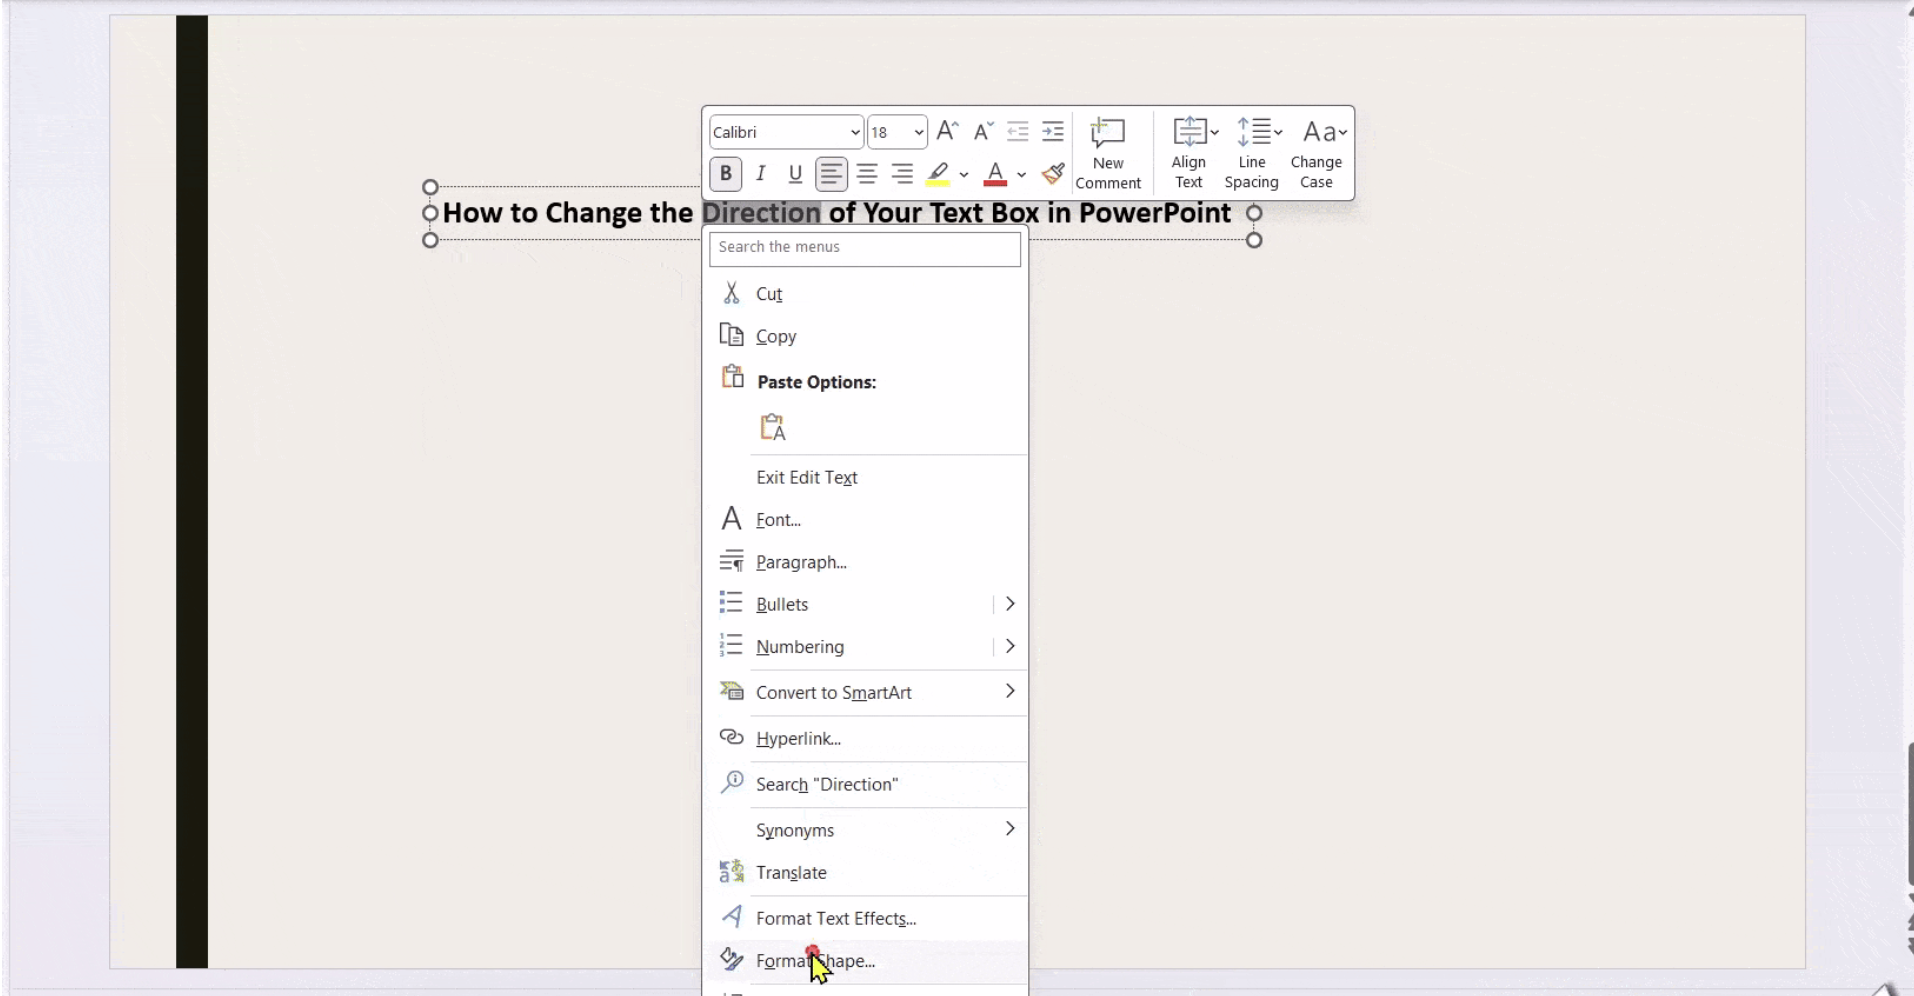Select the Keep Text Only paste option
Screen dimensions: 1914x996
(x=773, y=427)
